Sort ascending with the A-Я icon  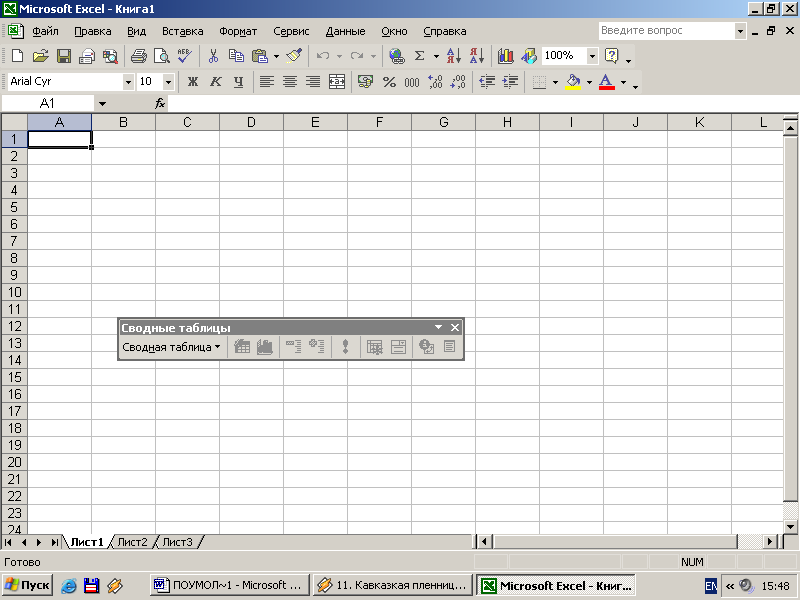454,56
